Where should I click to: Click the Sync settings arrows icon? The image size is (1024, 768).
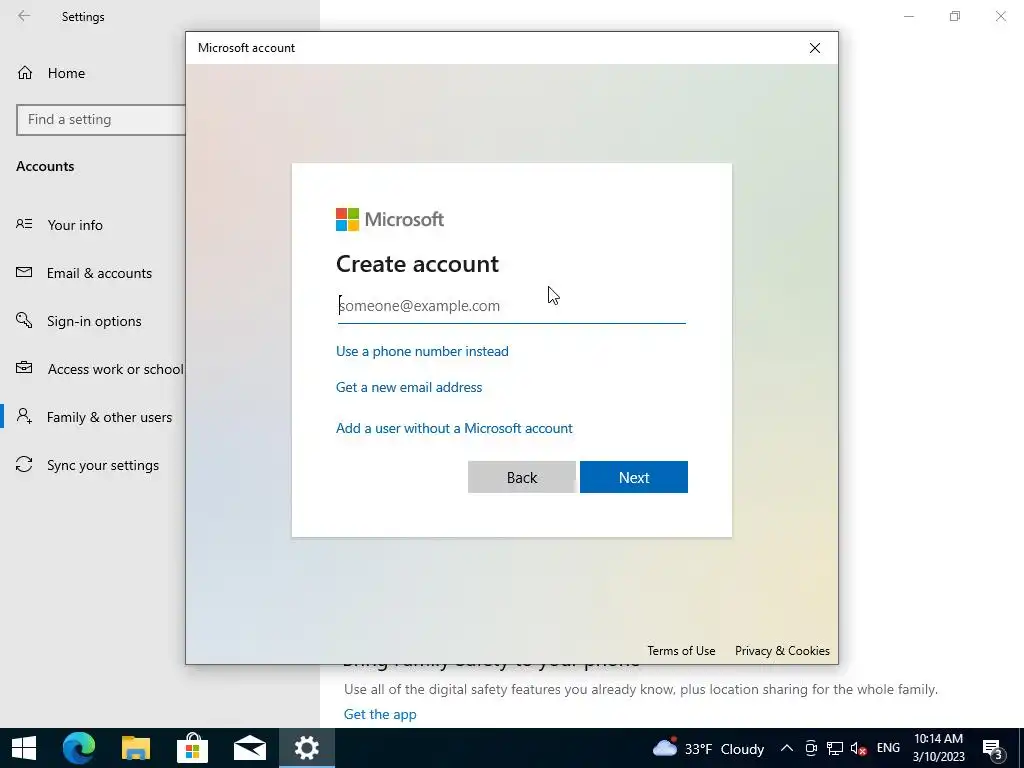click(x=24, y=464)
